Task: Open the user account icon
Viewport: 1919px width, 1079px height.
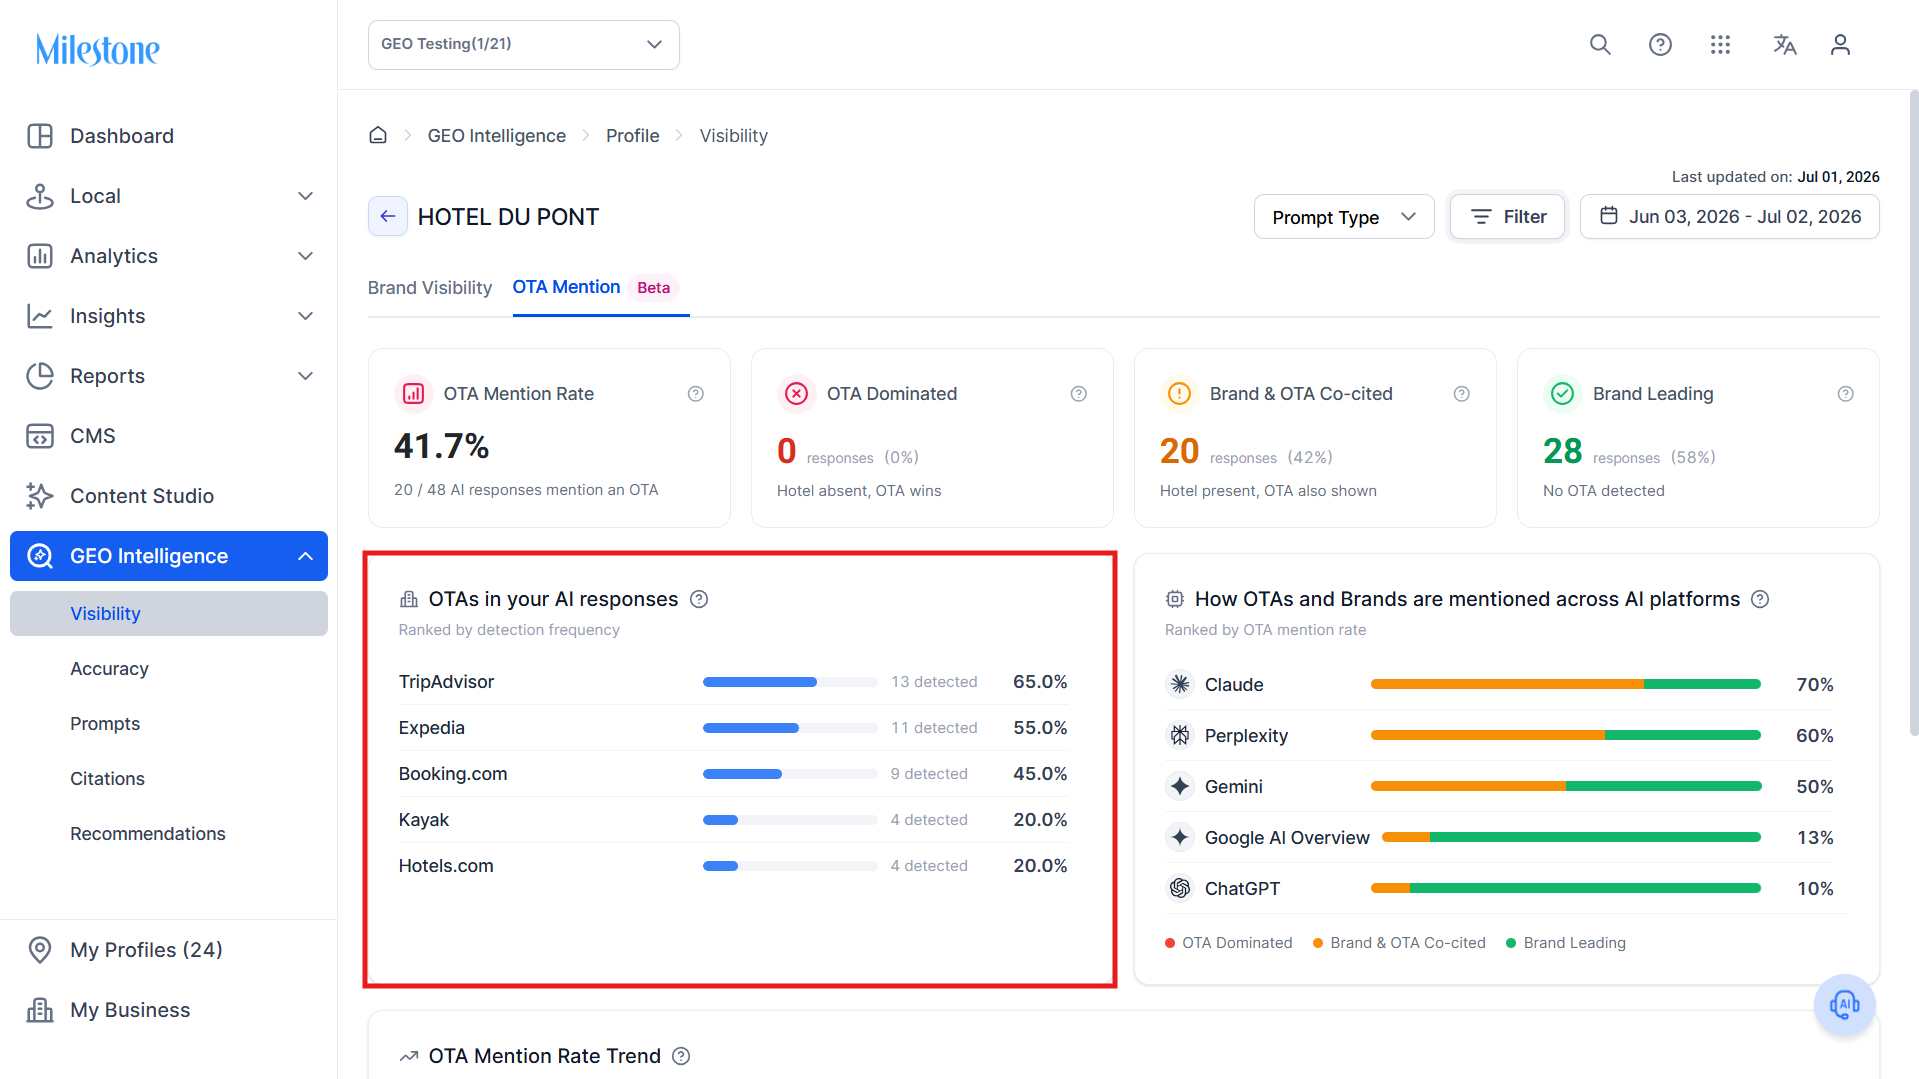Action: (1840, 45)
